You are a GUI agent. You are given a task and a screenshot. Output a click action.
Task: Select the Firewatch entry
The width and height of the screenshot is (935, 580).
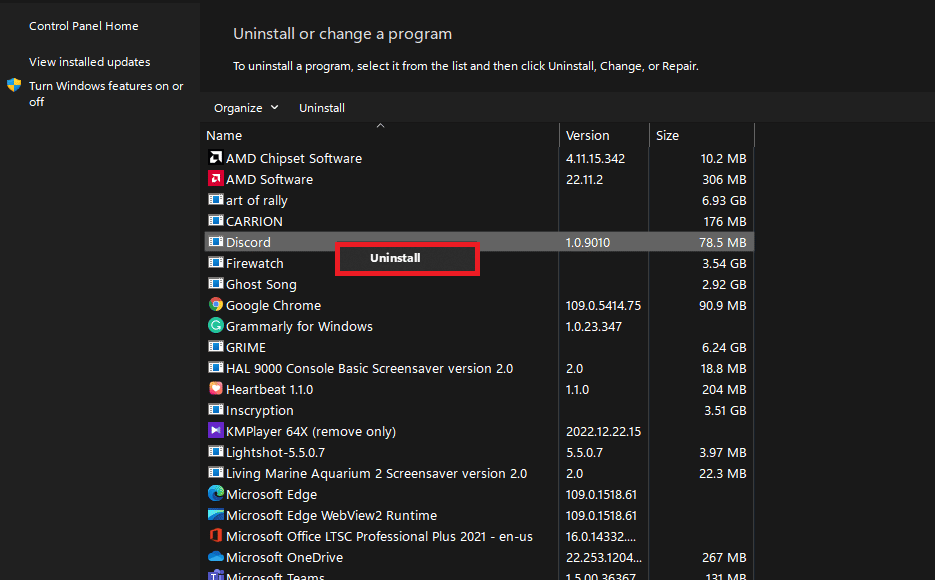tap(255, 263)
